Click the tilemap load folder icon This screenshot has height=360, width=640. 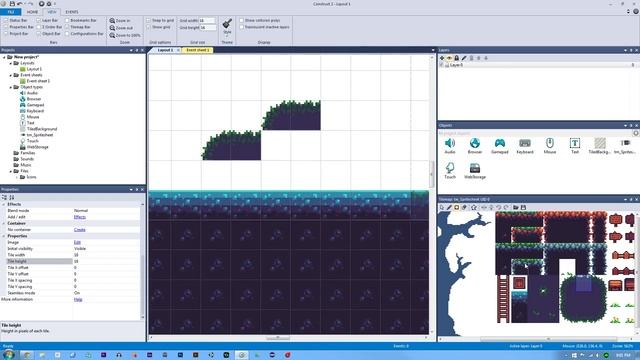(x=516, y=207)
